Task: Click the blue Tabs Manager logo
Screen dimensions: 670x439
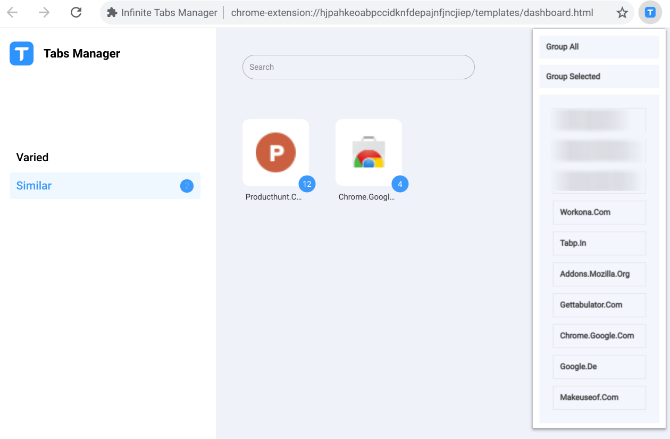Action: 22,53
